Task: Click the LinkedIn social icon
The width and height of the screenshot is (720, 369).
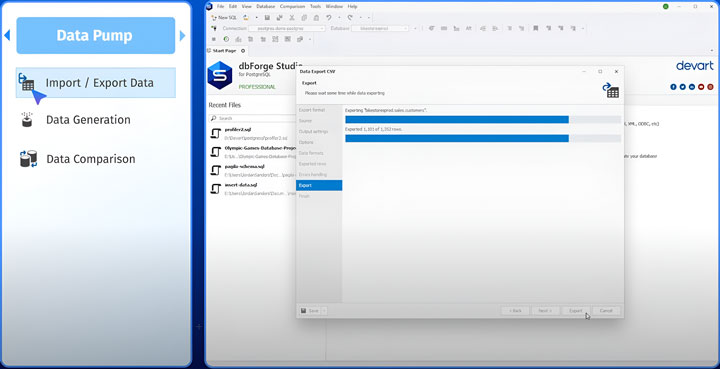Action: tap(692, 87)
